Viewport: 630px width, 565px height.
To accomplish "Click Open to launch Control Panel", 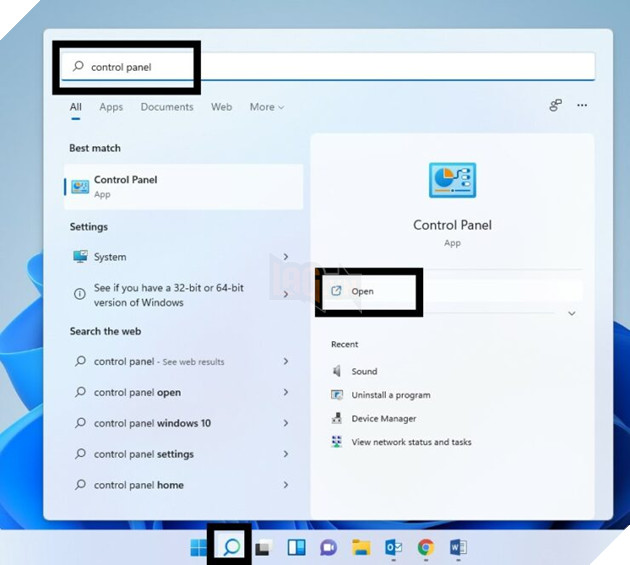I will (x=452, y=291).
